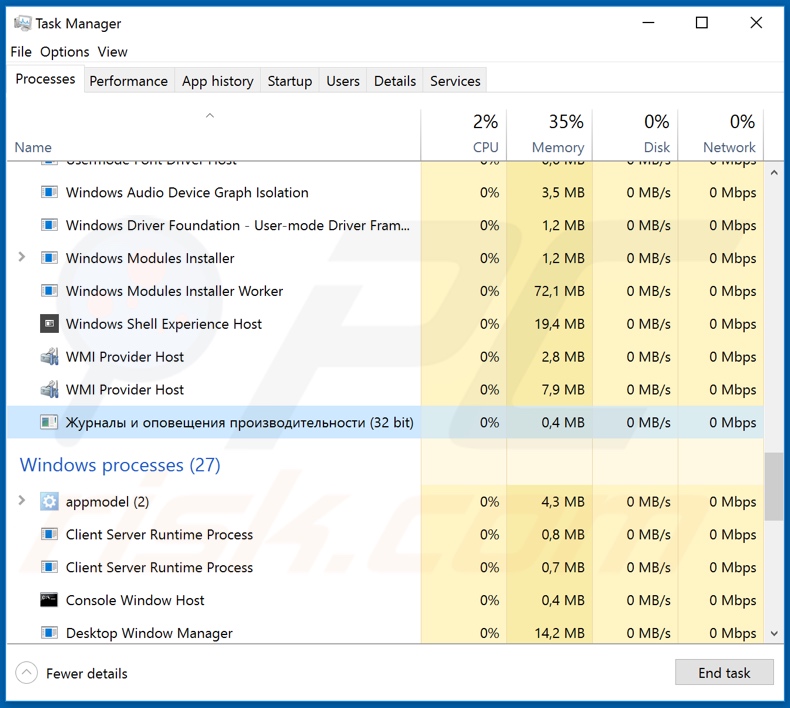This screenshot has height=708, width=790.
Task: Click the 72,1 MB memory value
Action: click(559, 291)
